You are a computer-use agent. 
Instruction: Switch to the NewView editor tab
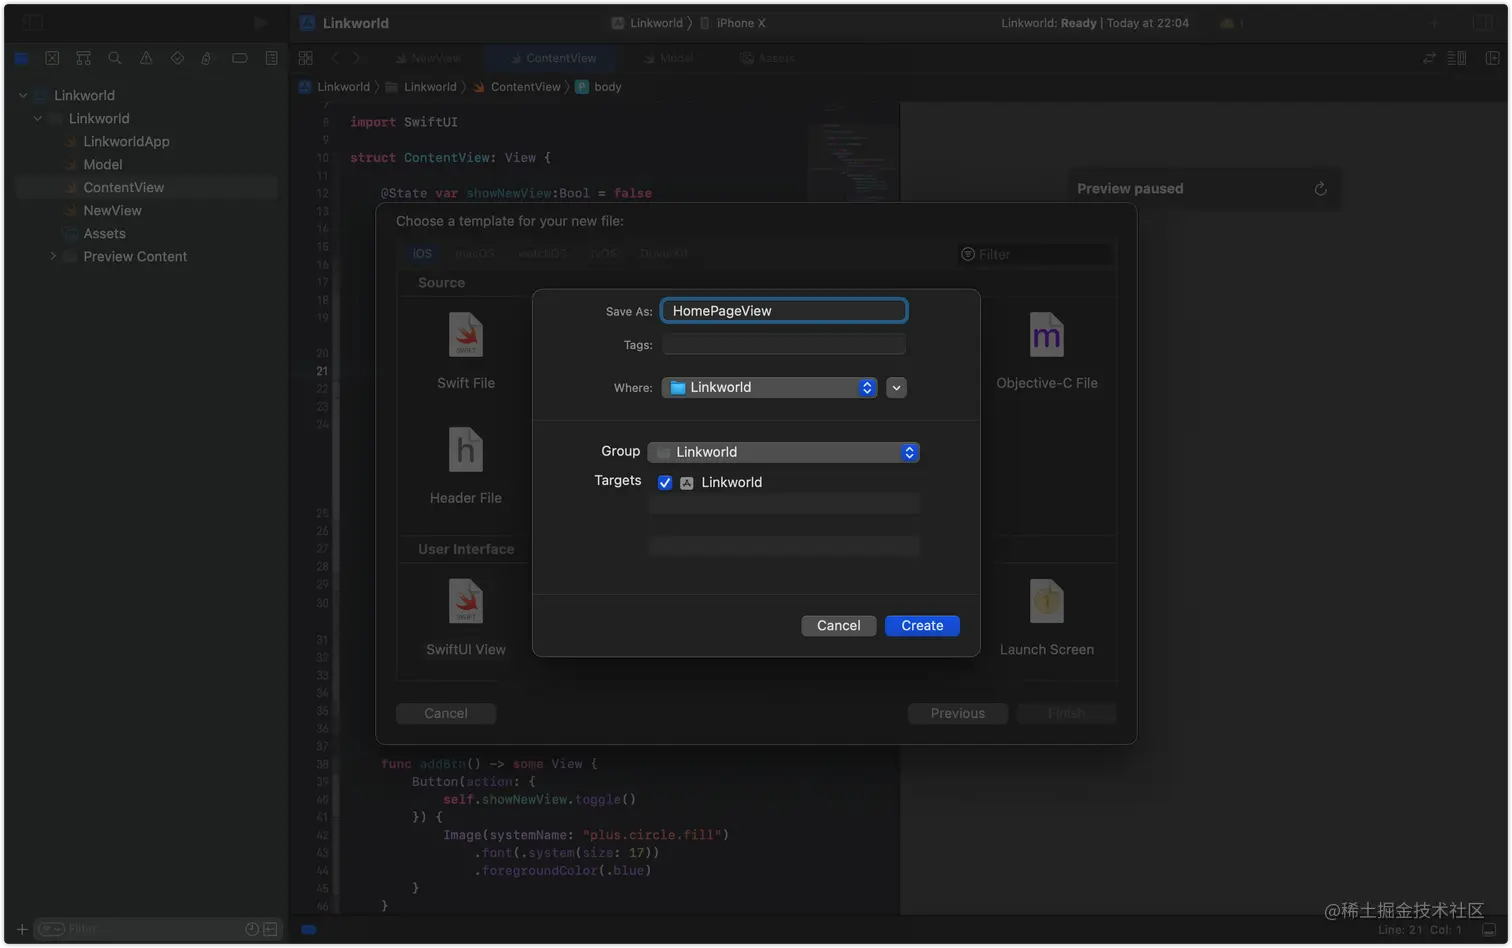pos(427,58)
